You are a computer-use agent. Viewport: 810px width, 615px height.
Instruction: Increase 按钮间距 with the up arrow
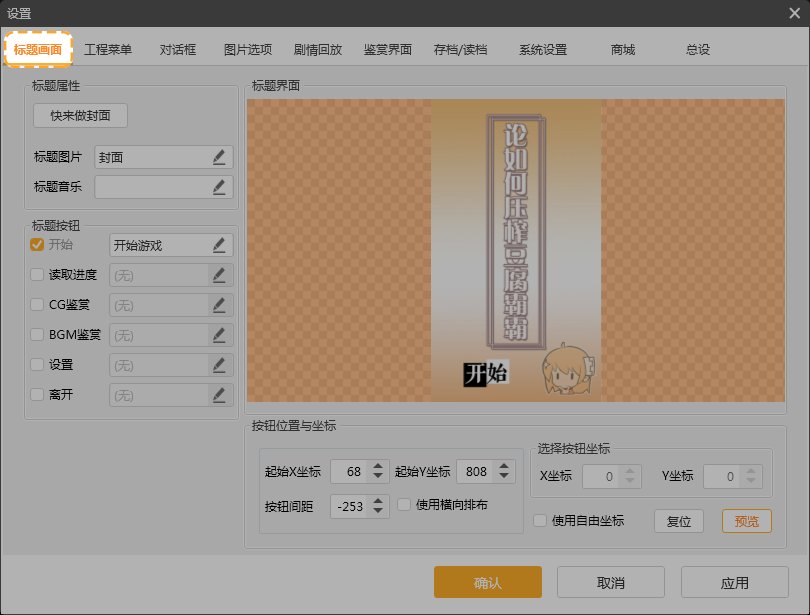(377, 500)
